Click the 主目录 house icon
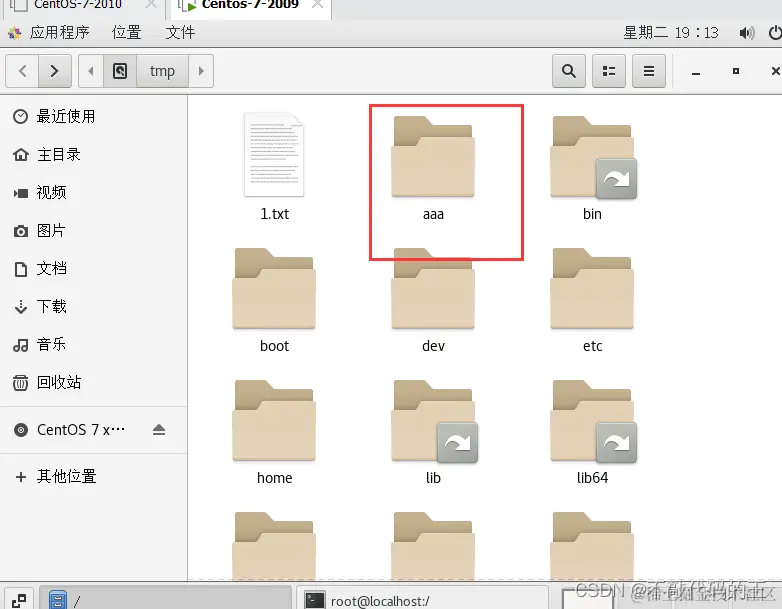This screenshot has height=609, width=782. [x=20, y=155]
